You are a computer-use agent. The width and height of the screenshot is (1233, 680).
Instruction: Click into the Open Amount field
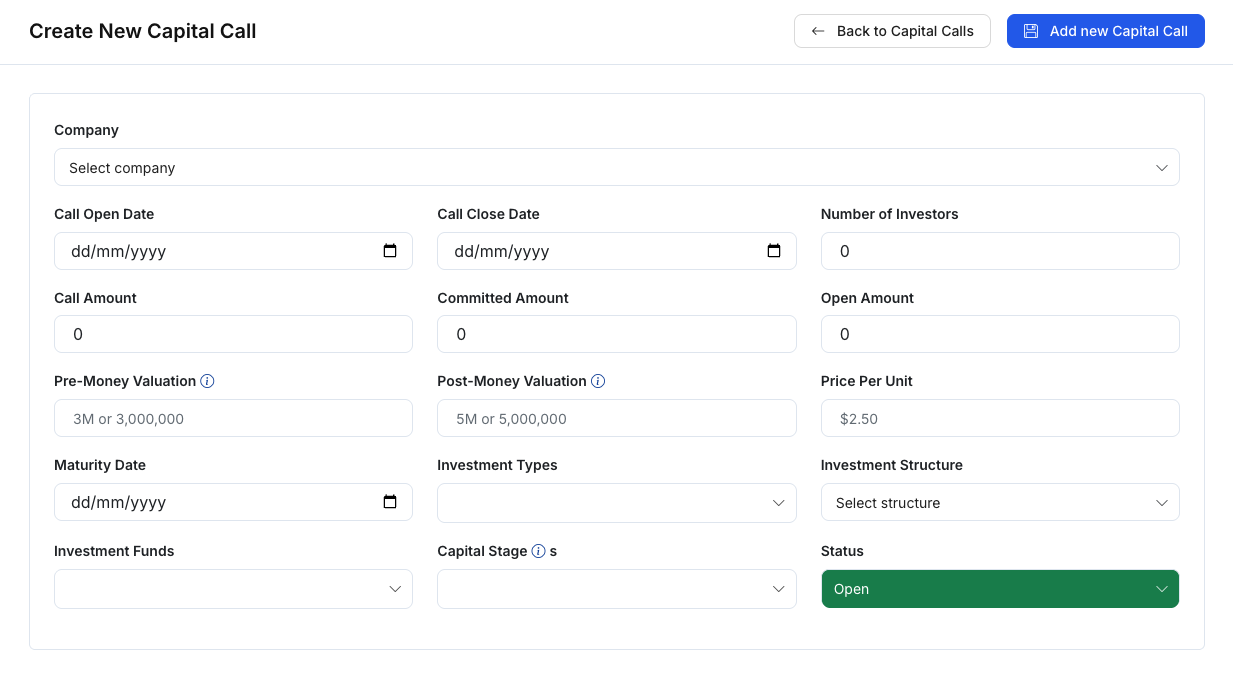click(x=999, y=334)
